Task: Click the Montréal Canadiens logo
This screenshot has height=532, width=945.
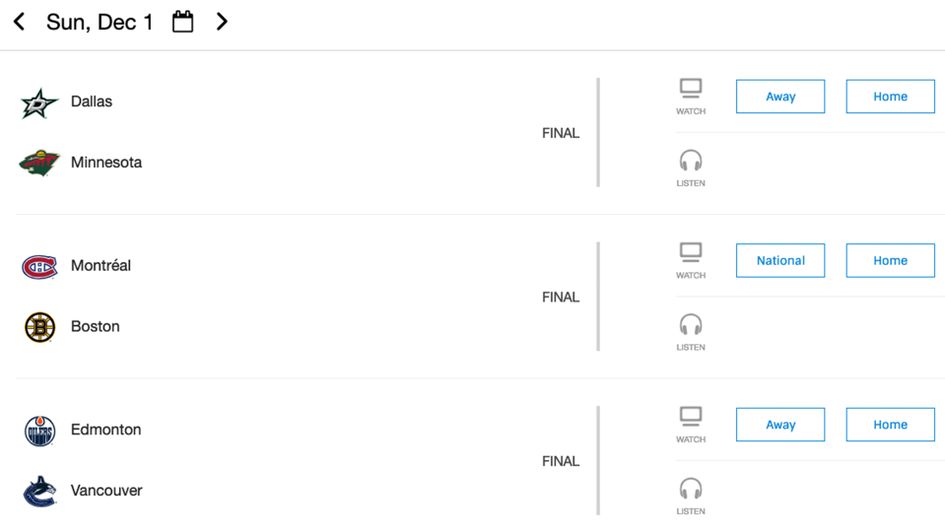Action: 40,266
